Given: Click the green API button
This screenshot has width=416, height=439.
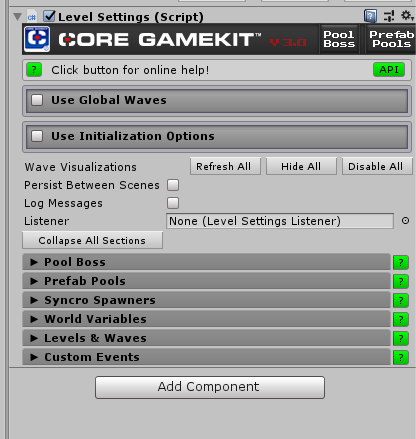Looking at the screenshot, I should 389,70.
